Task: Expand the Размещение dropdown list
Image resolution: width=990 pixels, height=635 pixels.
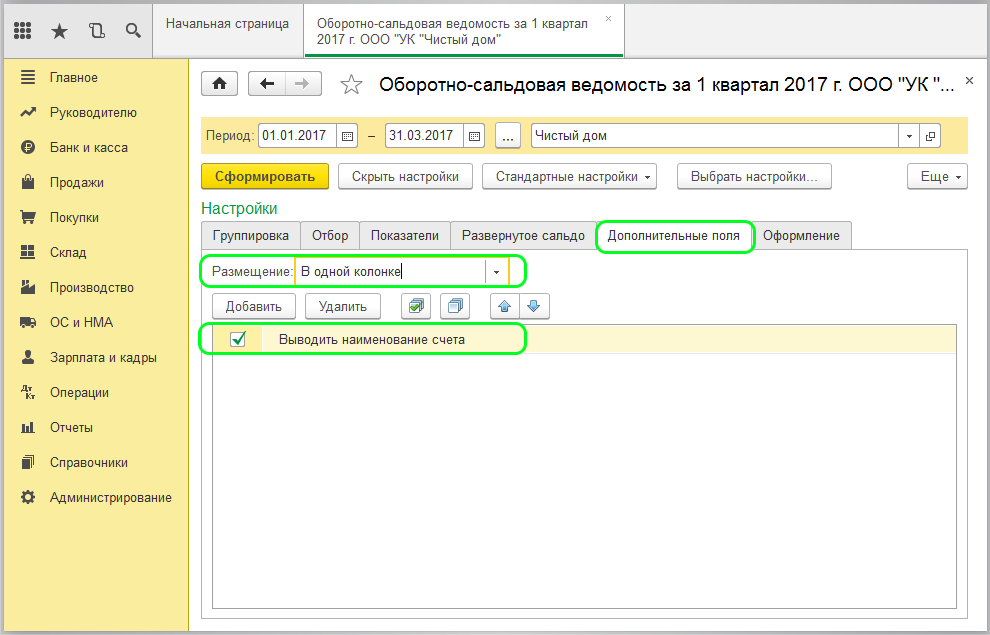Action: [x=496, y=272]
